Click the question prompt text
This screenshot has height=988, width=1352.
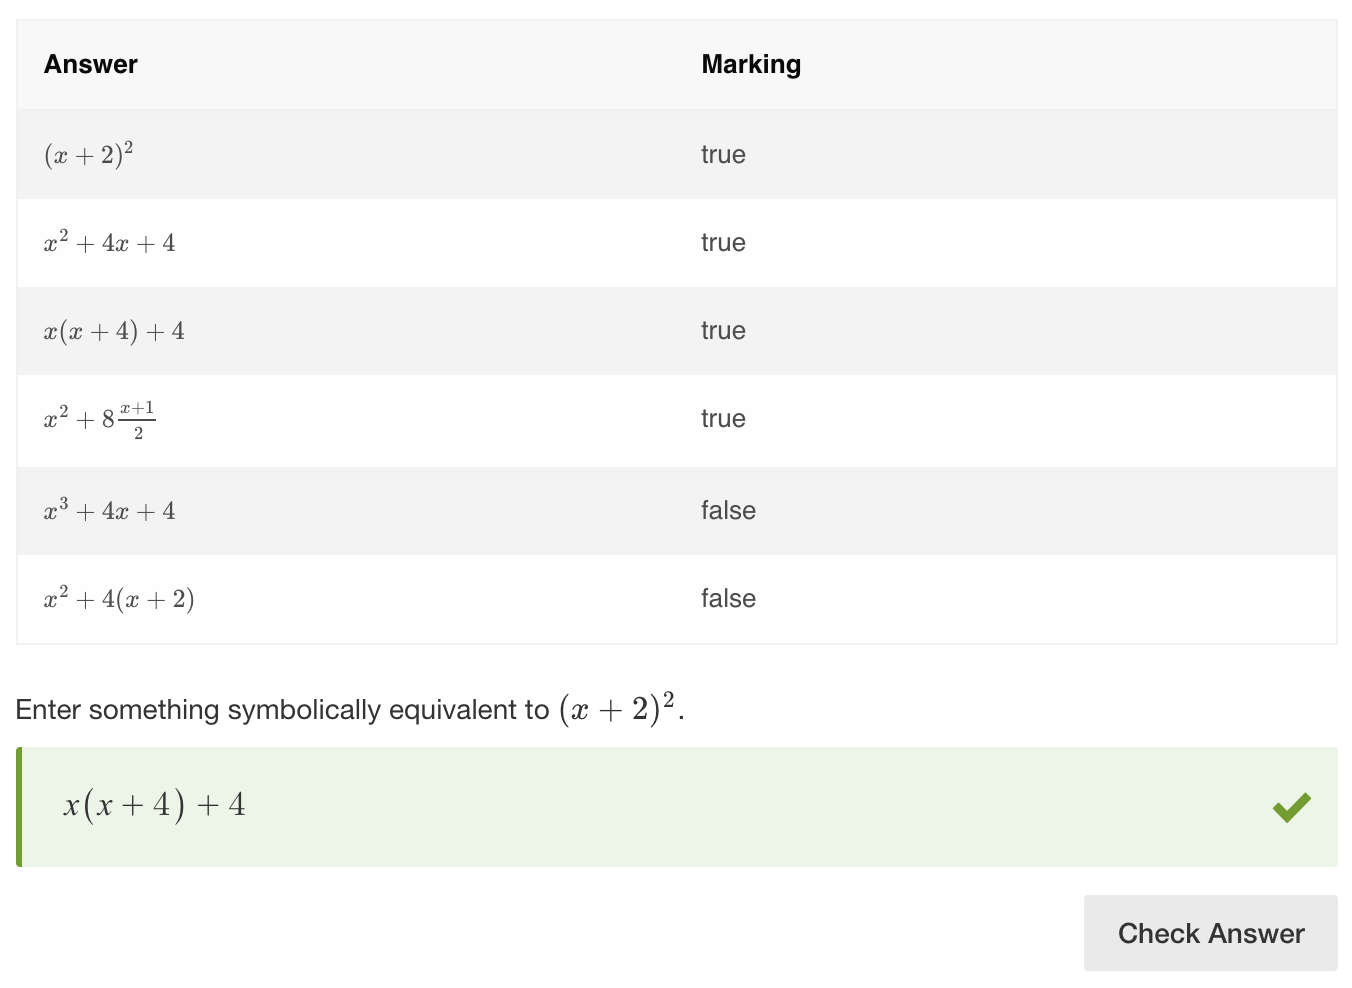click(x=350, y=709)
